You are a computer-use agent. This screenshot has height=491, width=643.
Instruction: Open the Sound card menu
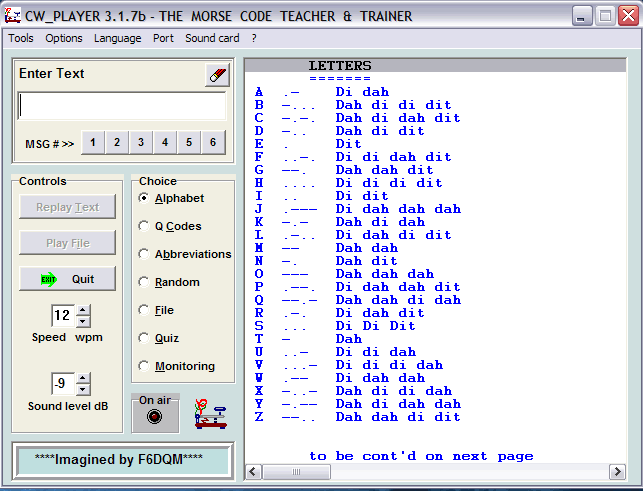click(x=212, y=38)
